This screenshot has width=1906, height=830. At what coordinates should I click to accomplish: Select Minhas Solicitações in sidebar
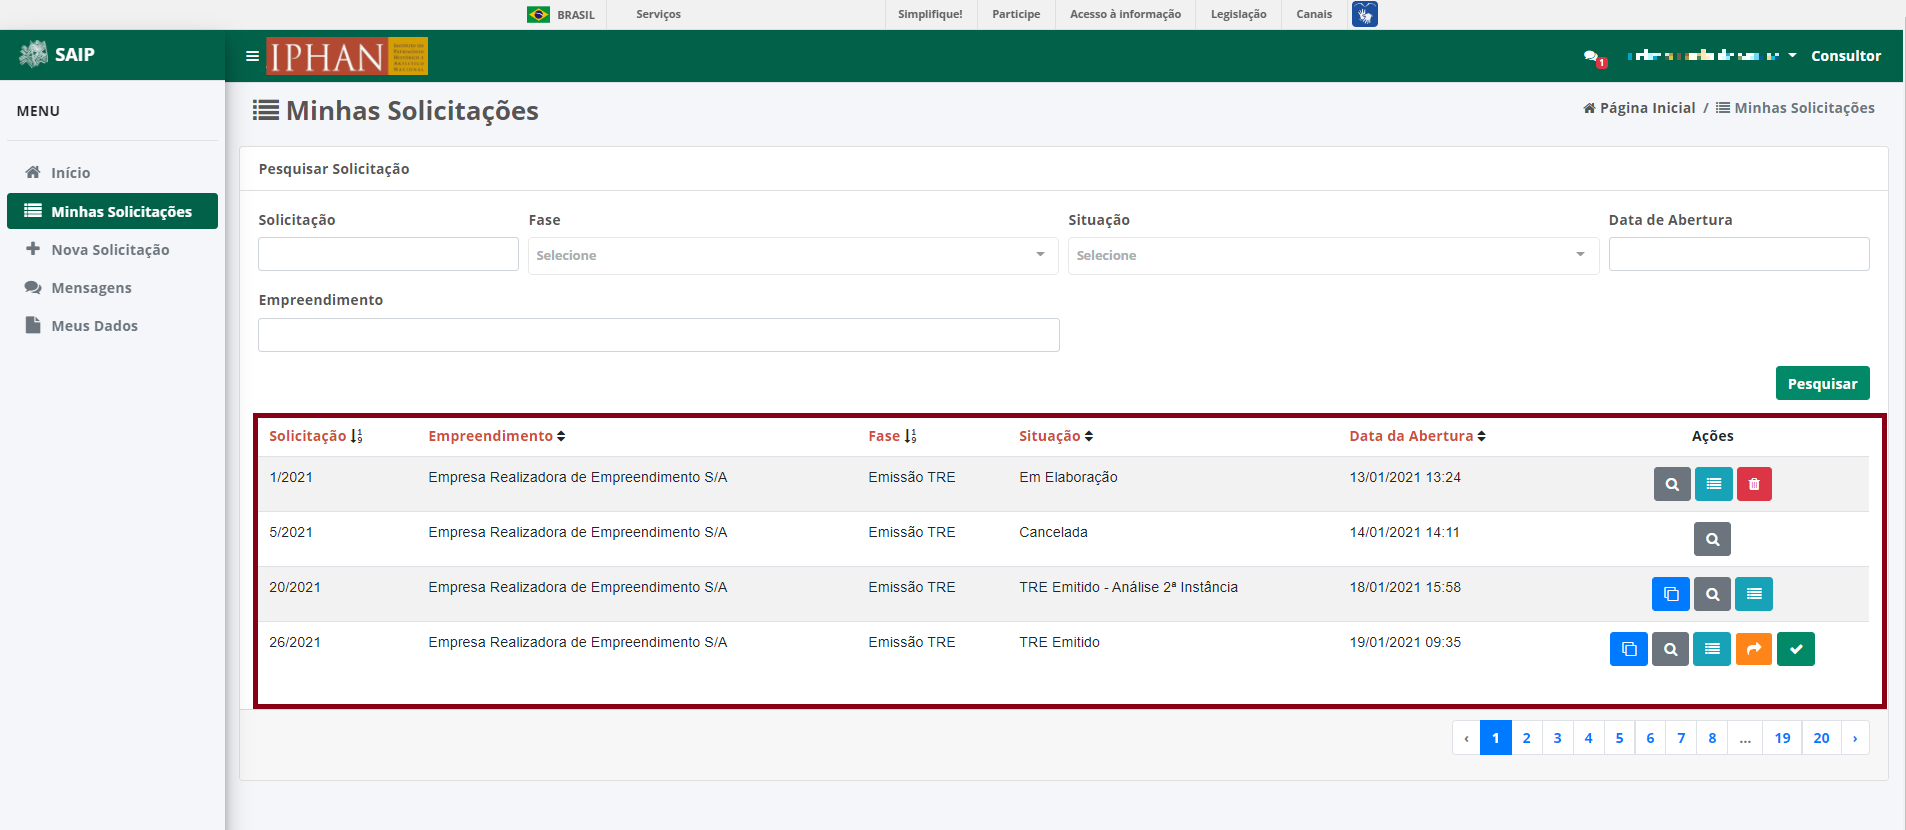click(x=112, y=211)
